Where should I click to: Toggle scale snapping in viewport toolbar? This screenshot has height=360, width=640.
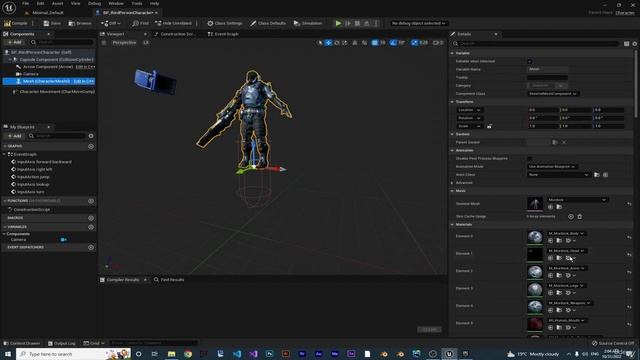pos(414,42)
